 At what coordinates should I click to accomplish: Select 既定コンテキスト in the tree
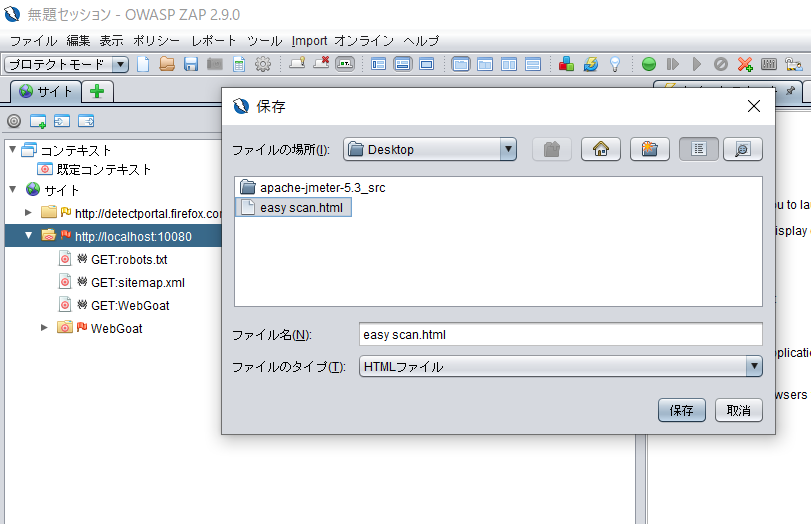coord(94,169)
